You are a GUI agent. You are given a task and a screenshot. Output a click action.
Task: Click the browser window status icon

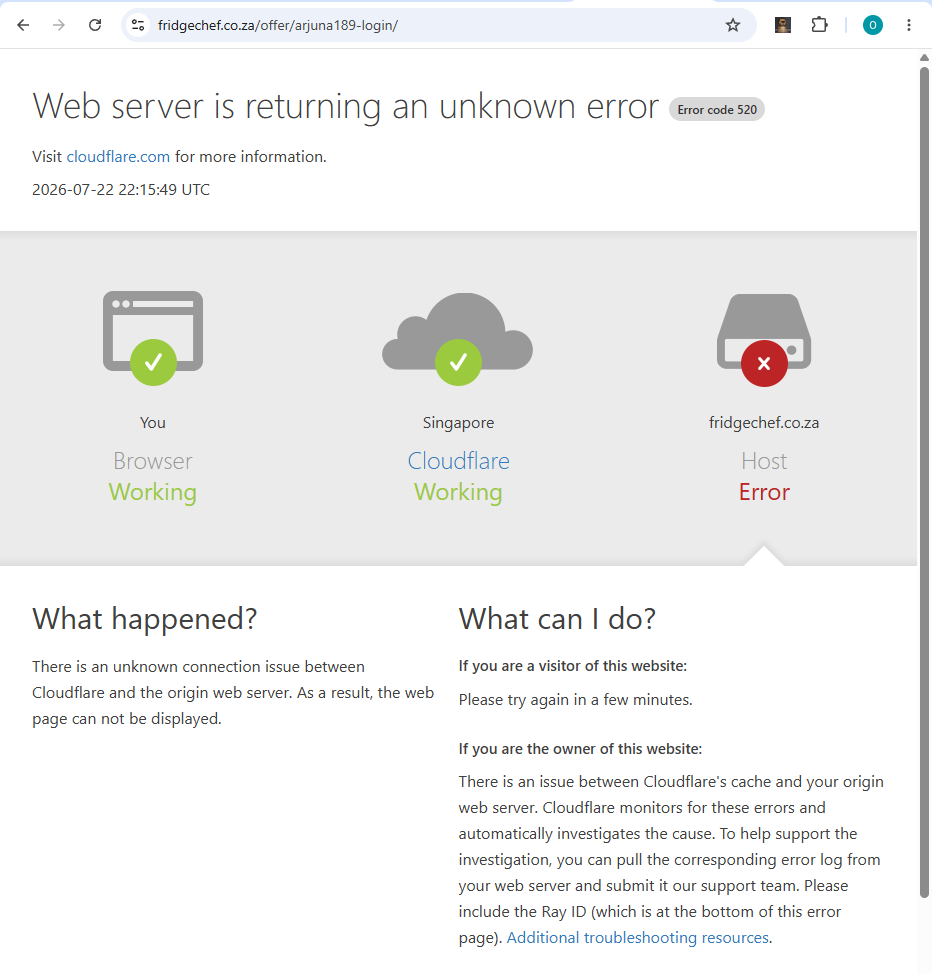pos(153,338)
